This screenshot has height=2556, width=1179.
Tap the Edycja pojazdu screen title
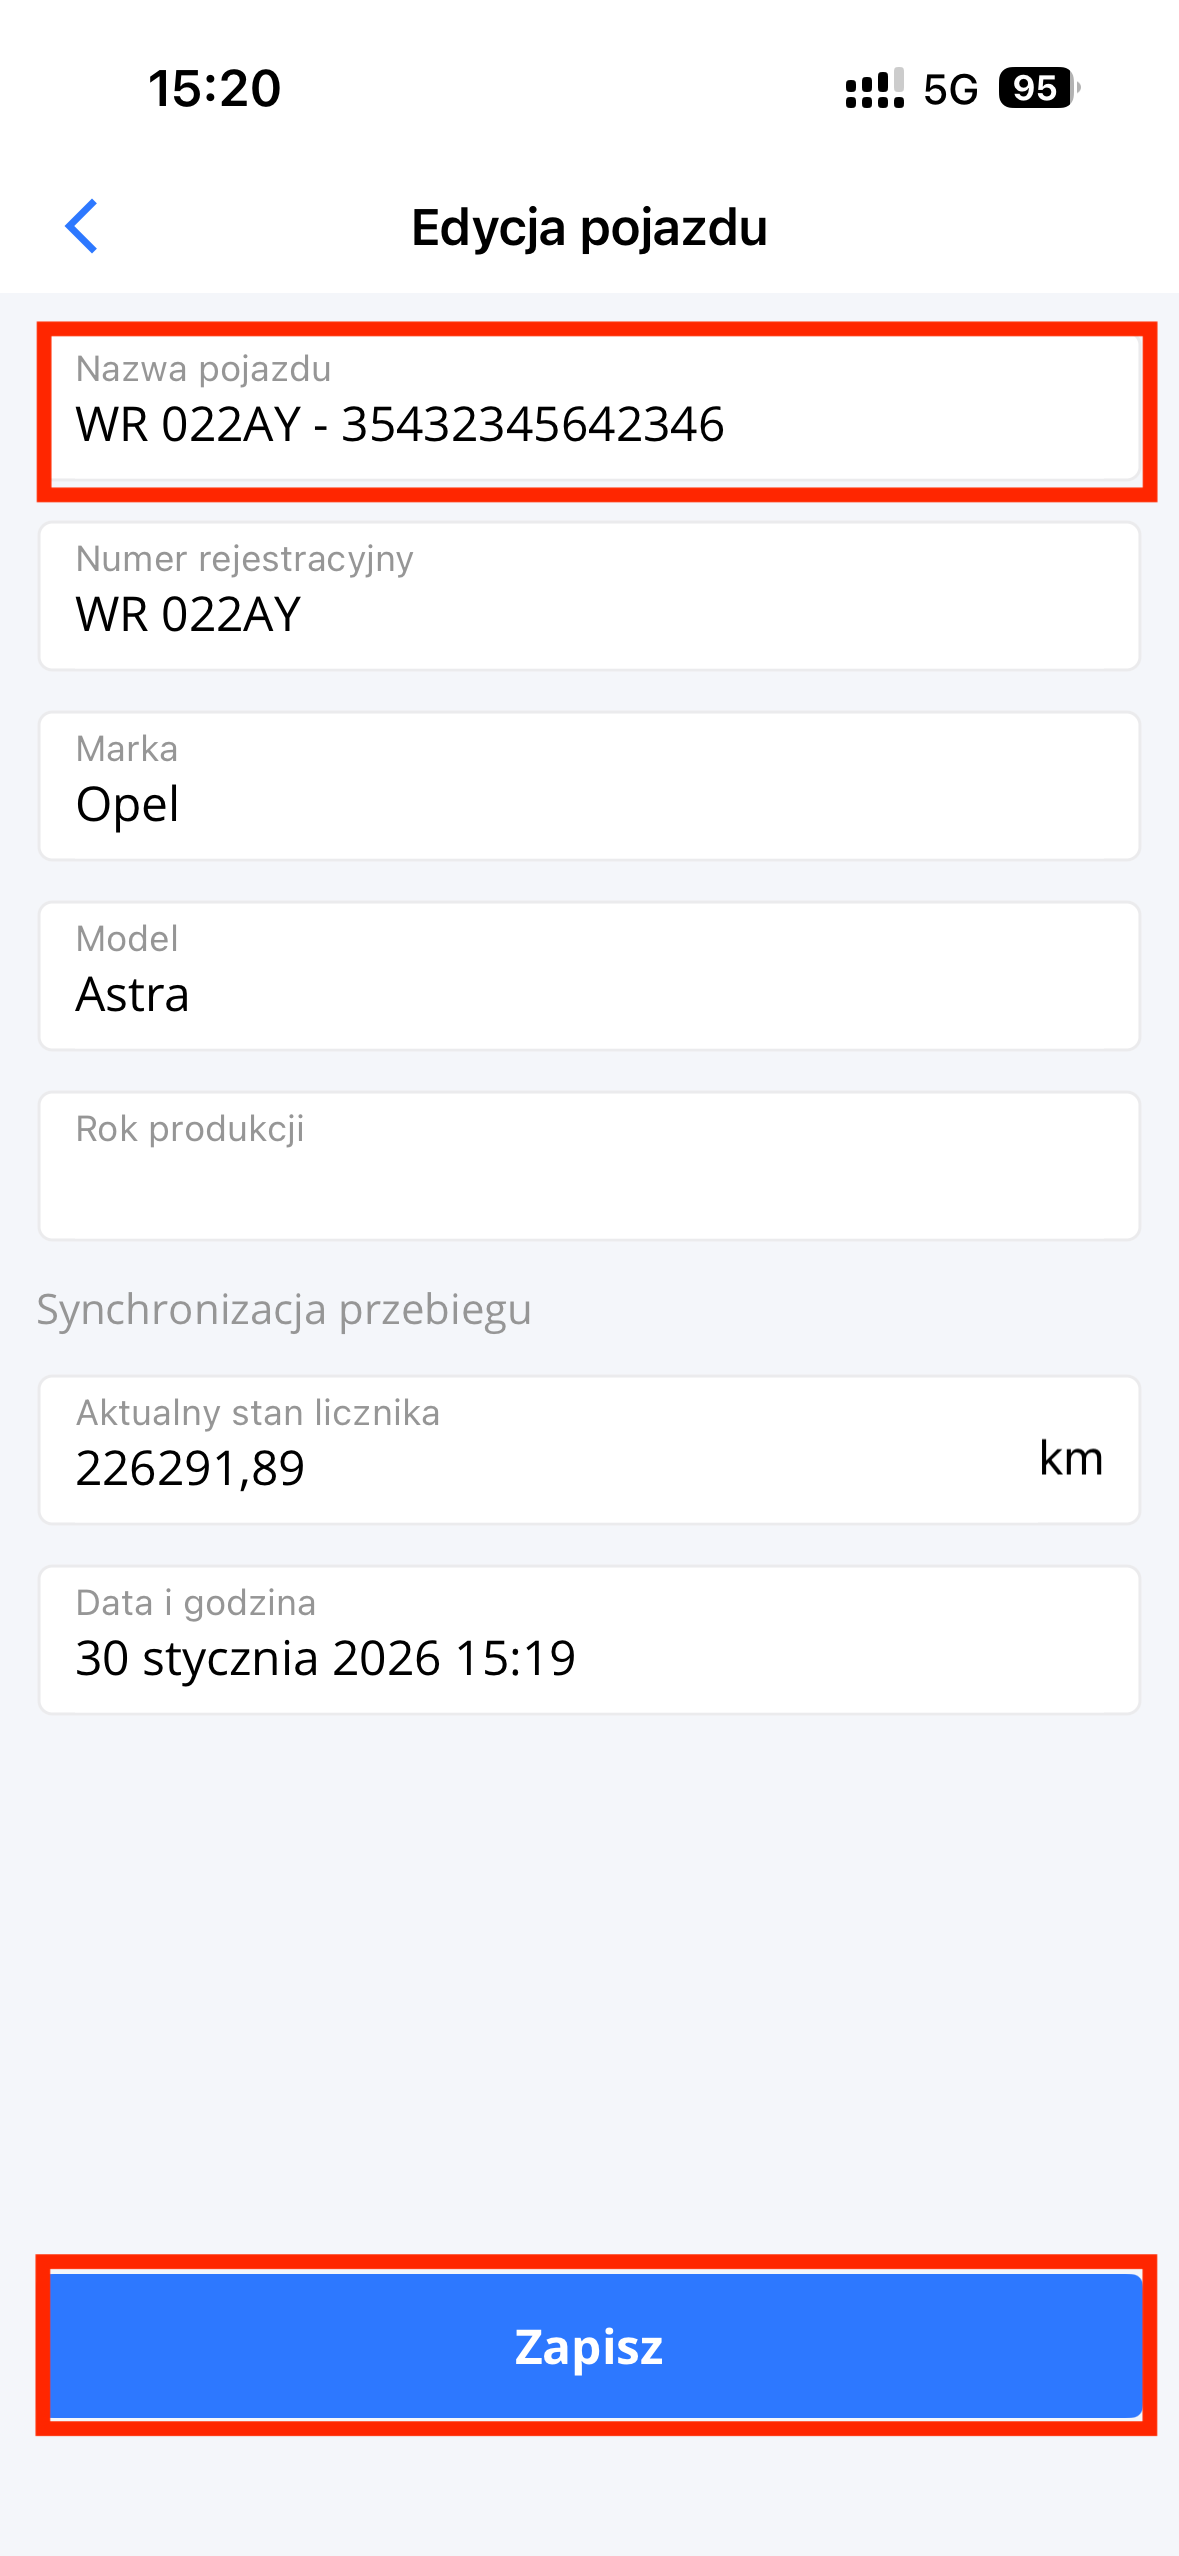coord(589,228)
